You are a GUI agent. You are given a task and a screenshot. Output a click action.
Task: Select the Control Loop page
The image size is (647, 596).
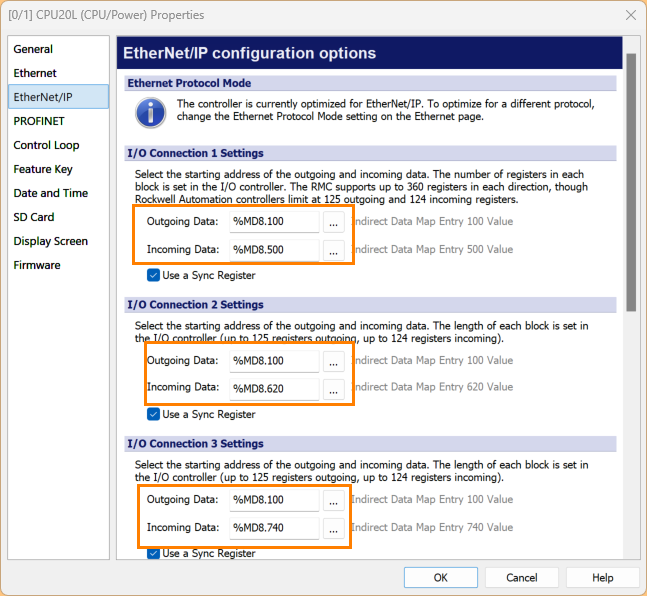46,145
